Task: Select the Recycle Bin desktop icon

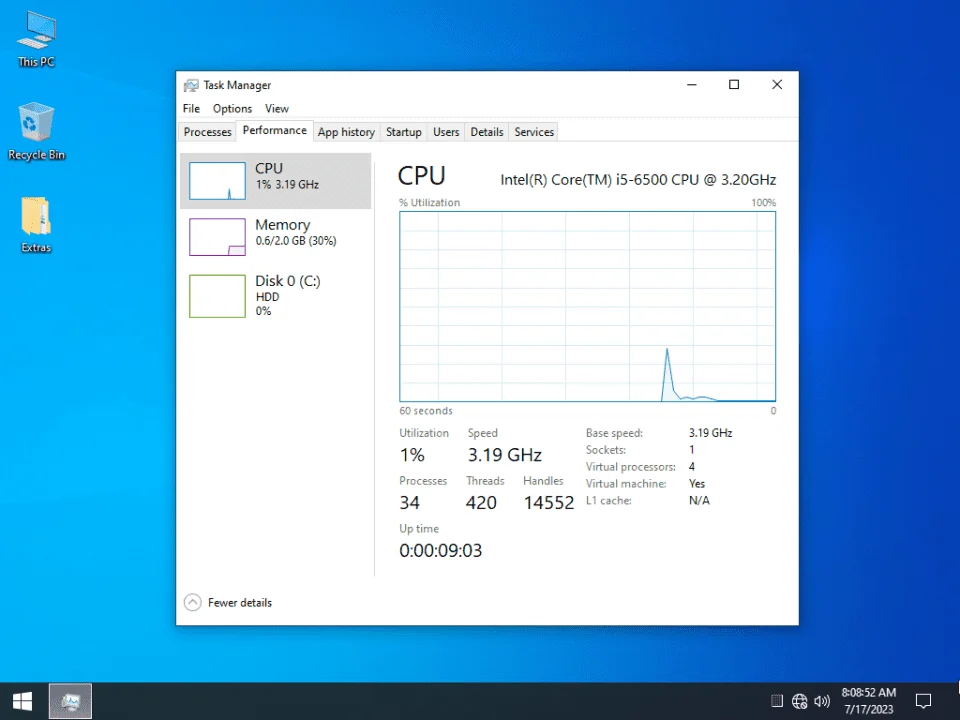Action: 36,130
